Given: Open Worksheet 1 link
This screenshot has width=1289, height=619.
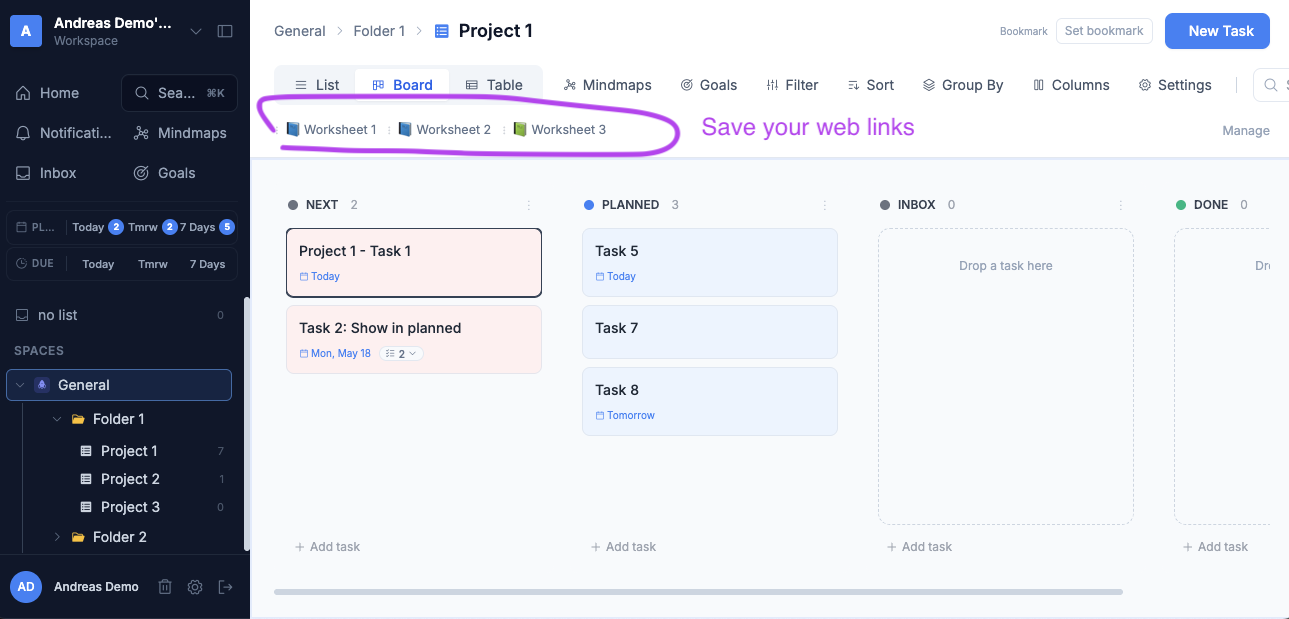Looking at the screenshot, I should click(x=331, y=130).
